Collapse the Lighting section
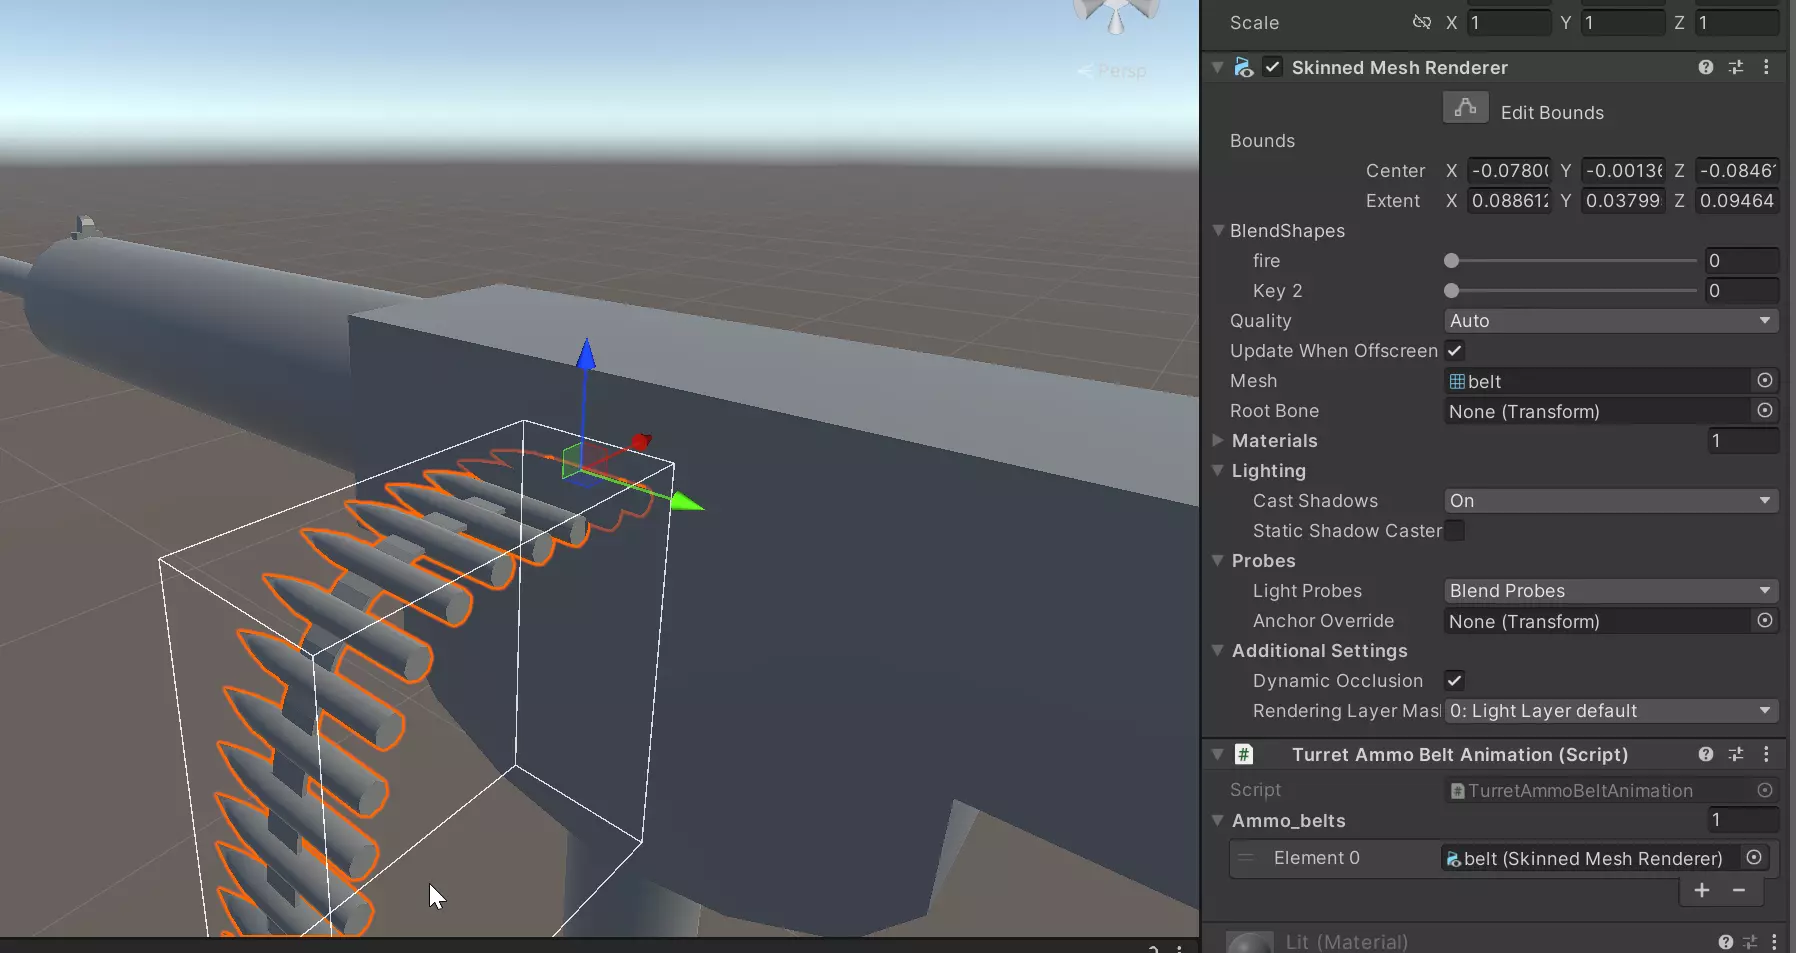 1218,470
